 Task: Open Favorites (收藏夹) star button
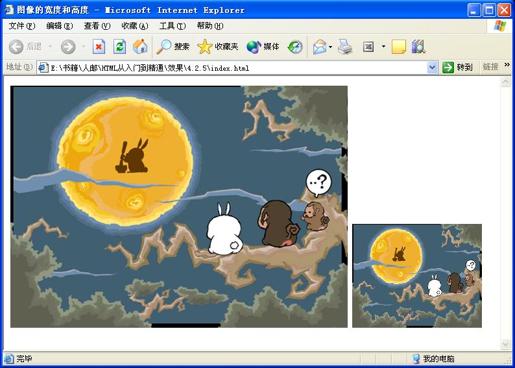(x=217, y=47)
